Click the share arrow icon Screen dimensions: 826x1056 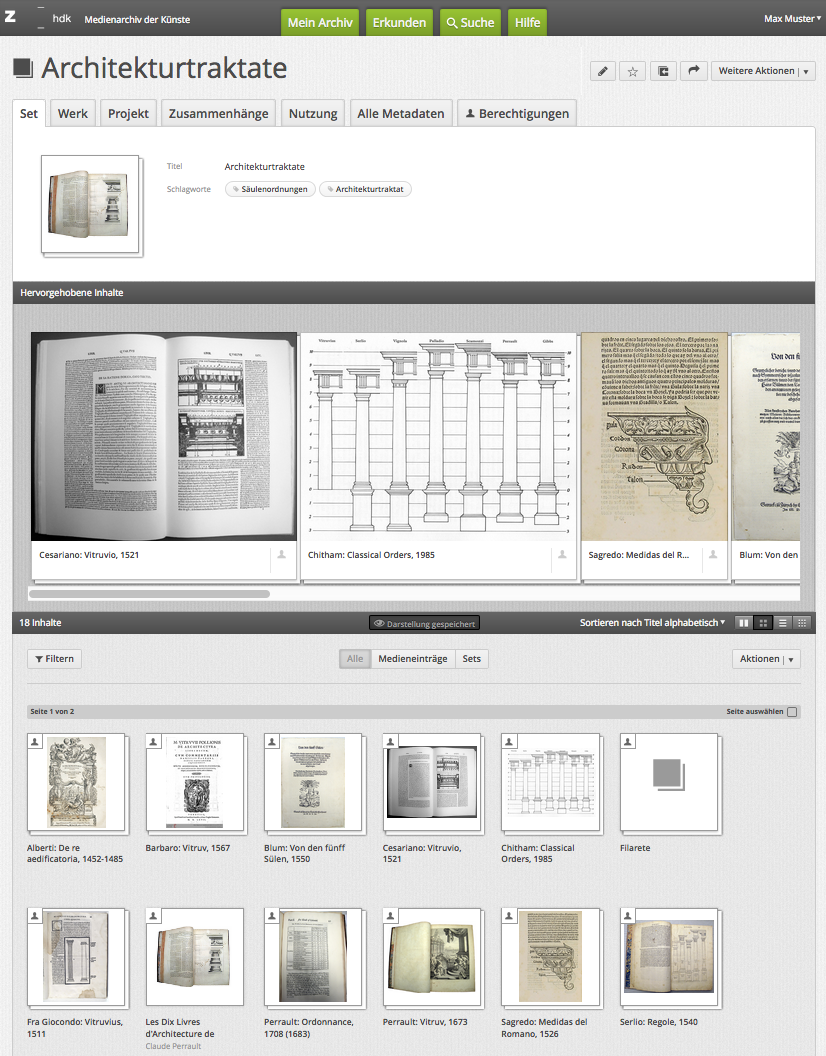pos(693,71)
